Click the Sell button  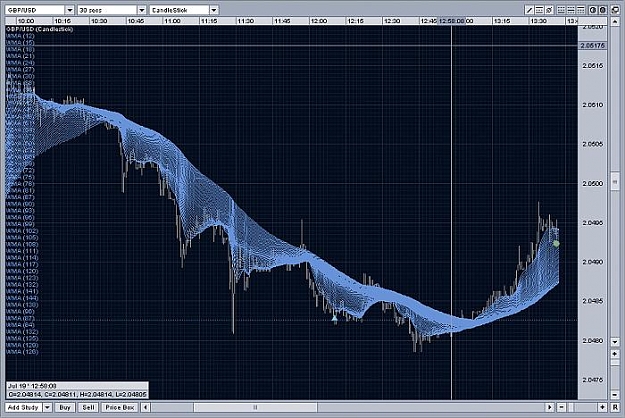[88, 407]
